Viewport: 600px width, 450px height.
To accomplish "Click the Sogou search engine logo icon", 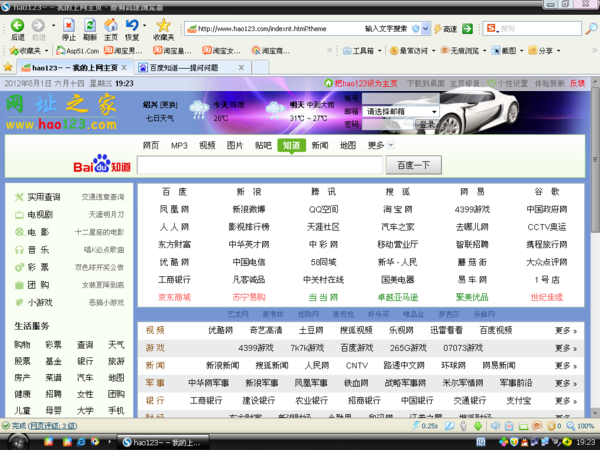I will point(491,28).
